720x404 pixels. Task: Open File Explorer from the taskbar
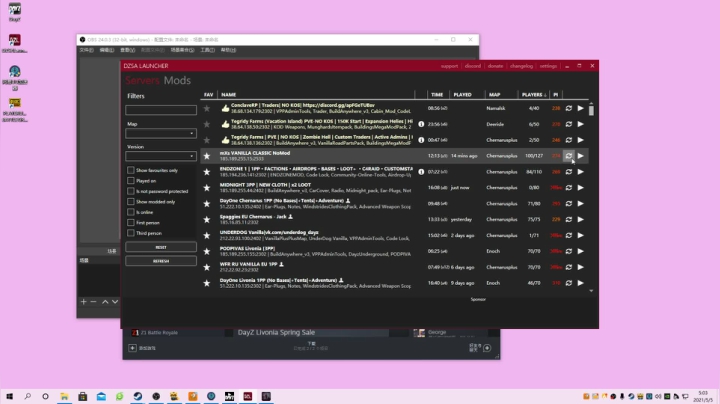click(64, 396)
